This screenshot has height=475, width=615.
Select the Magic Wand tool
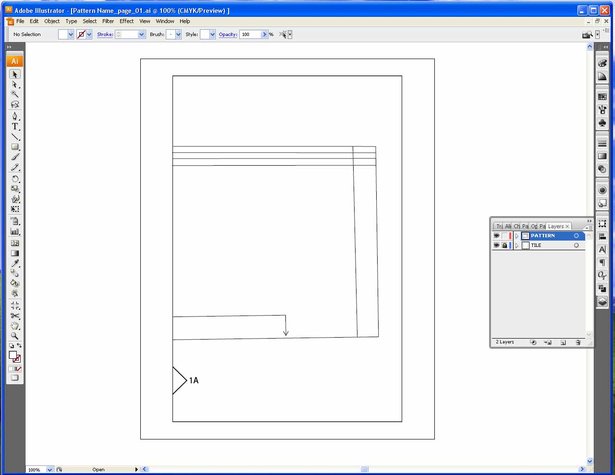15,94
